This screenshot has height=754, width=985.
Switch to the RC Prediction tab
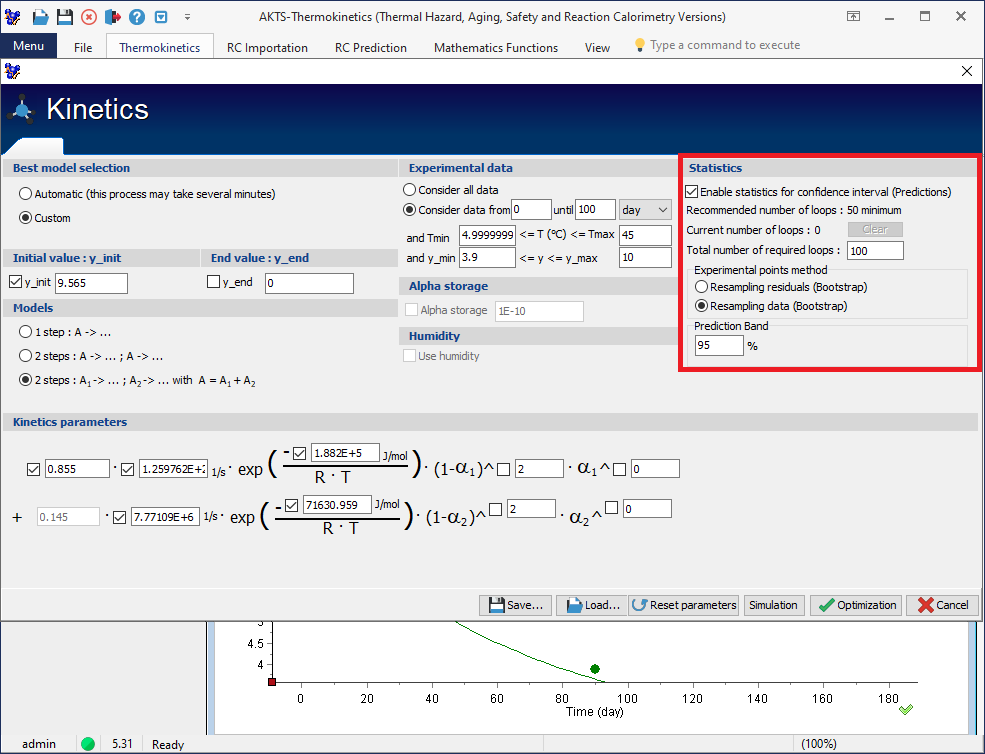(370, 47)
